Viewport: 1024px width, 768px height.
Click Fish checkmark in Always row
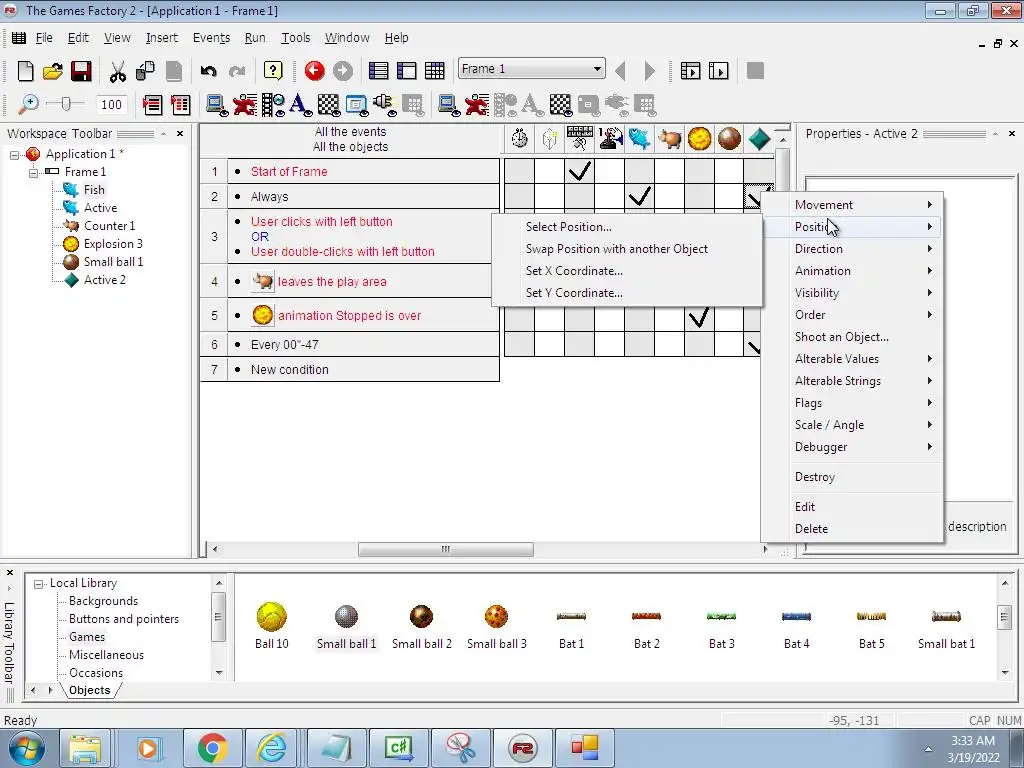(639, 196)
